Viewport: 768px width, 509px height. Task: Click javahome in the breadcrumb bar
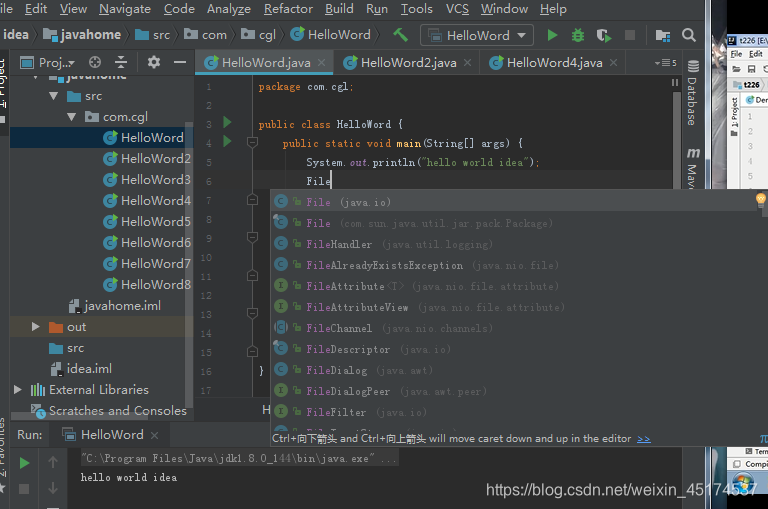(x=82, y=35)
